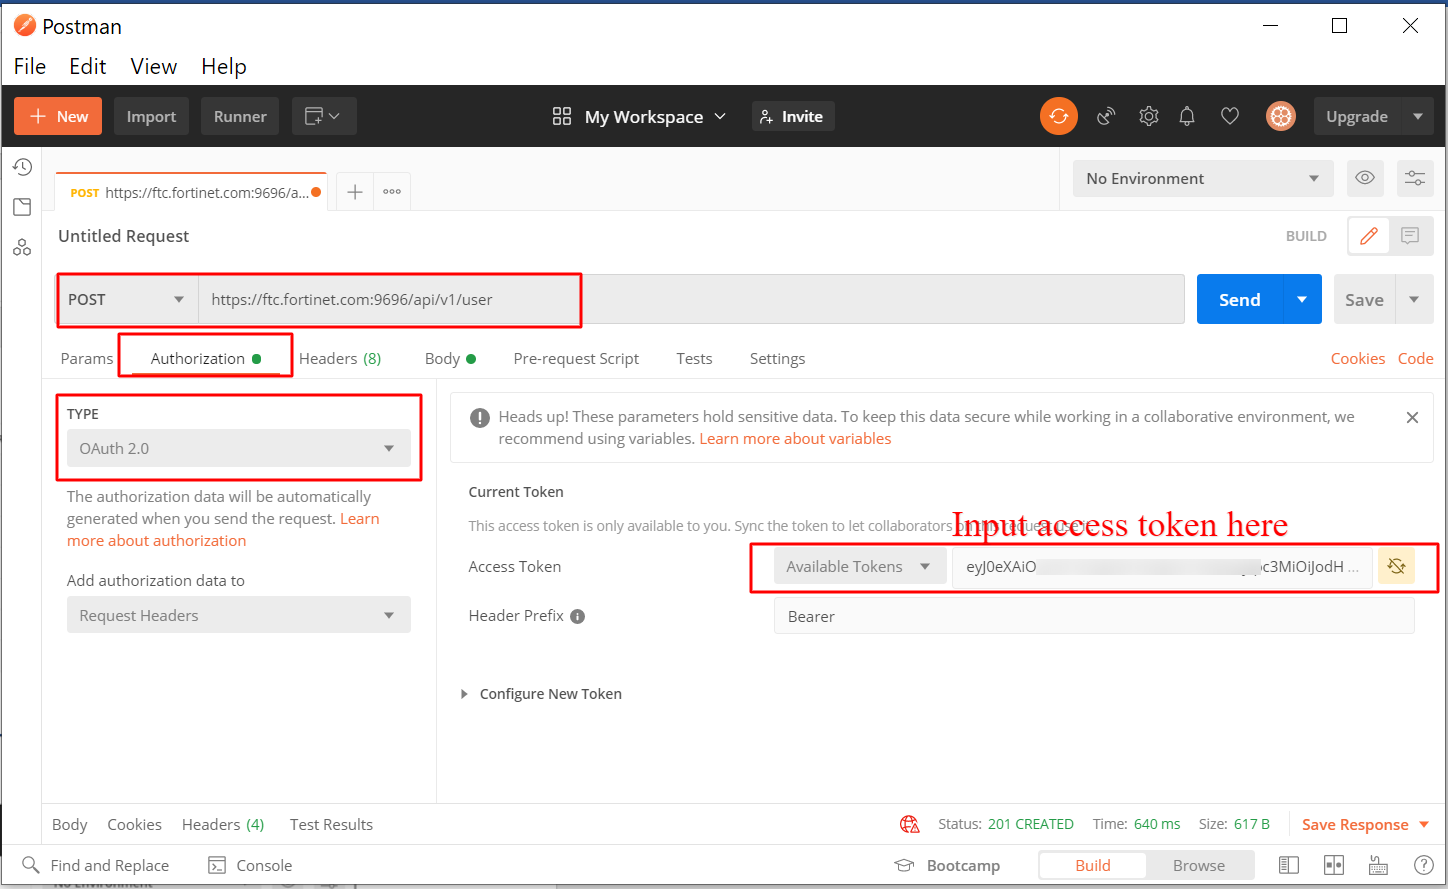The width and height of the screenshot is (1448, 889).
Task: Open the APIs sidebar icon
Action: tap(22, 247)
